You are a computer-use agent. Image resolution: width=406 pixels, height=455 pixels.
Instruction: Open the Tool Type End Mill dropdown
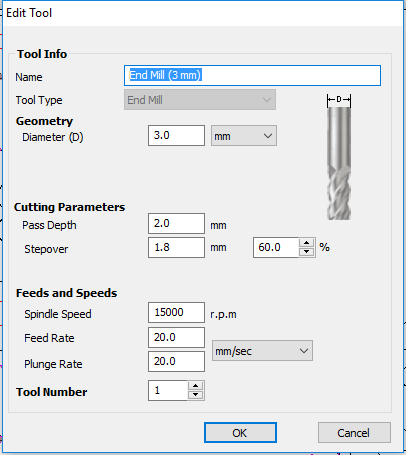pos(200,100)
